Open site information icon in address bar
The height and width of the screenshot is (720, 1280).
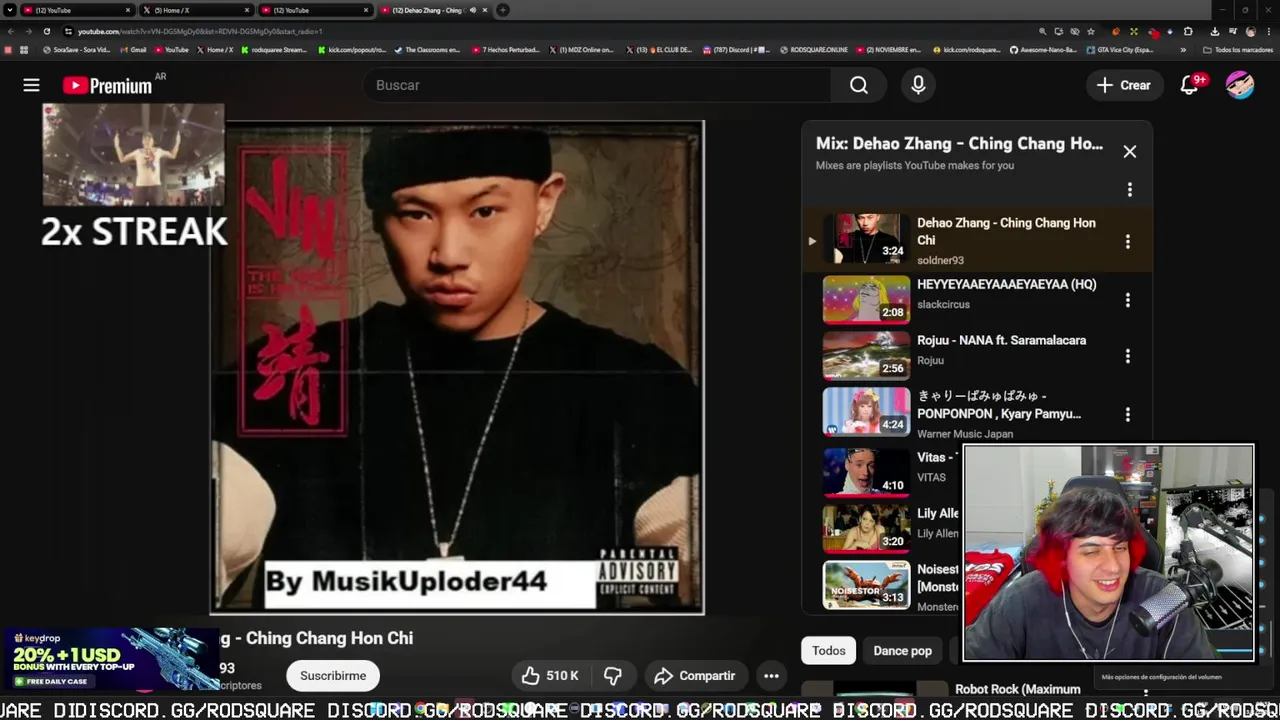point(68,31)
